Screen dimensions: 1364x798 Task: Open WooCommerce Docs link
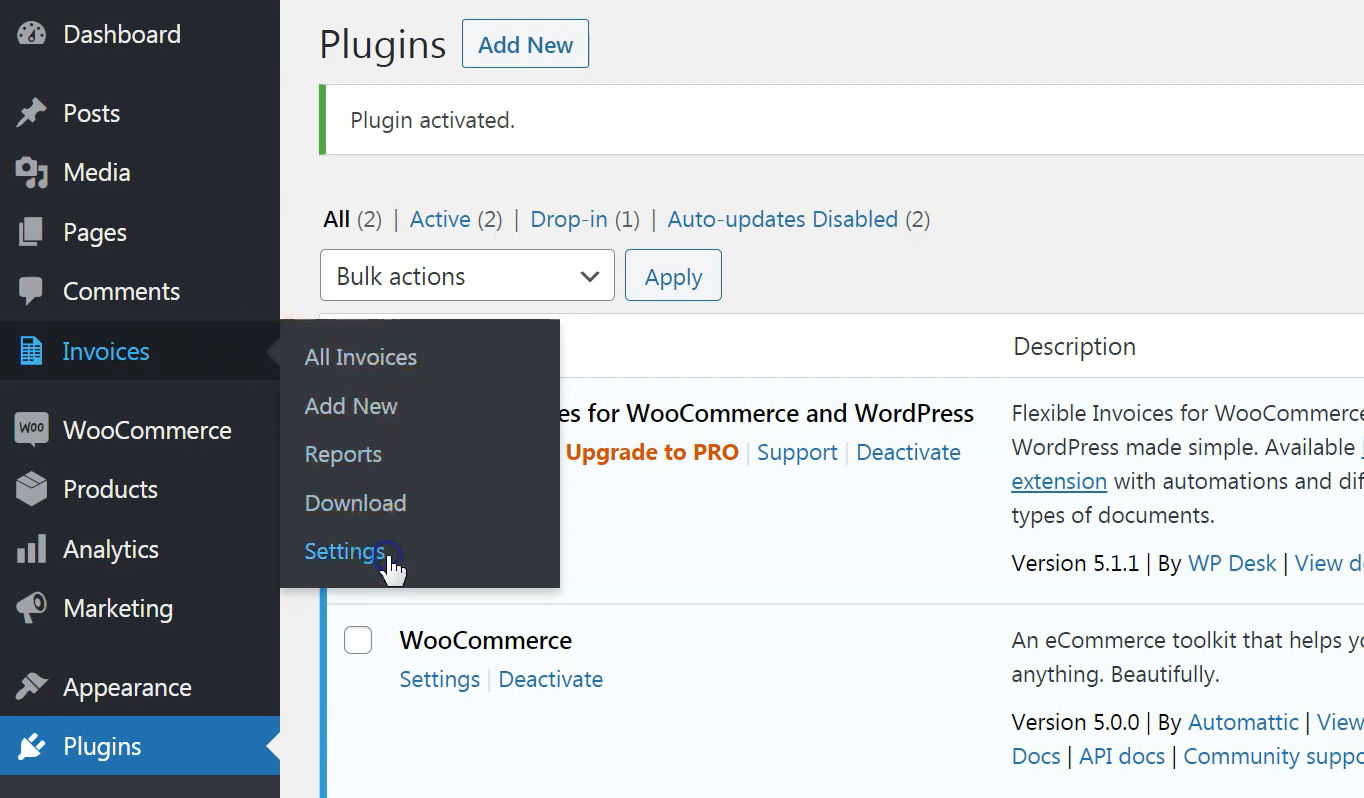(1036, 756)
